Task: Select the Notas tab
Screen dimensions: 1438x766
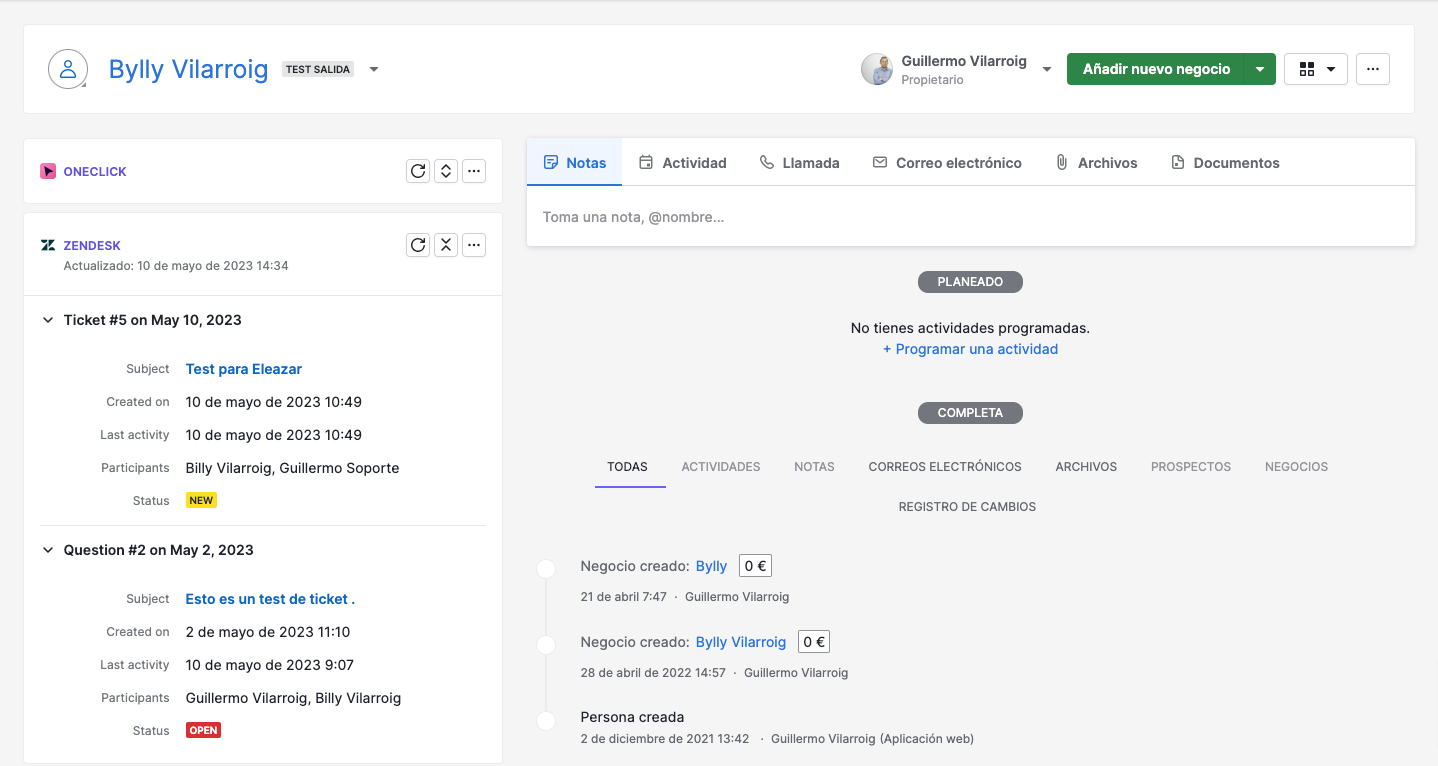Action: click(x=574, y=162)
